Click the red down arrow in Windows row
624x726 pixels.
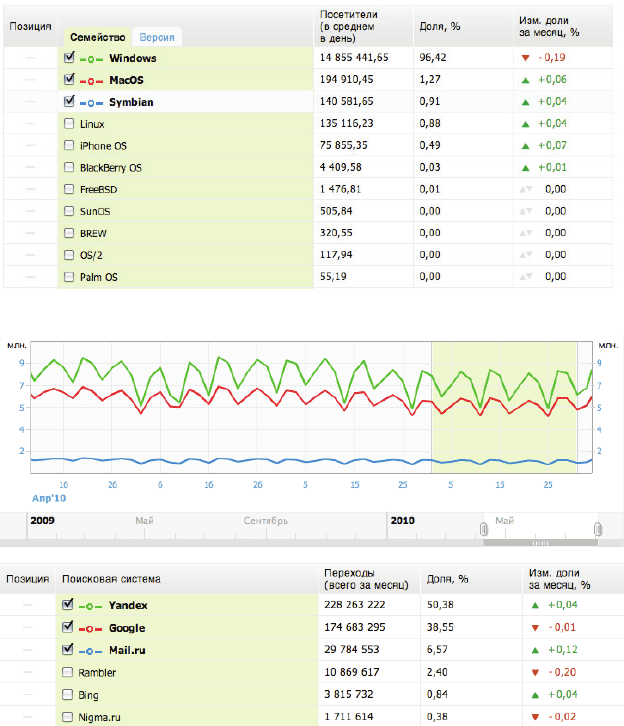click(x=526, y=59)
